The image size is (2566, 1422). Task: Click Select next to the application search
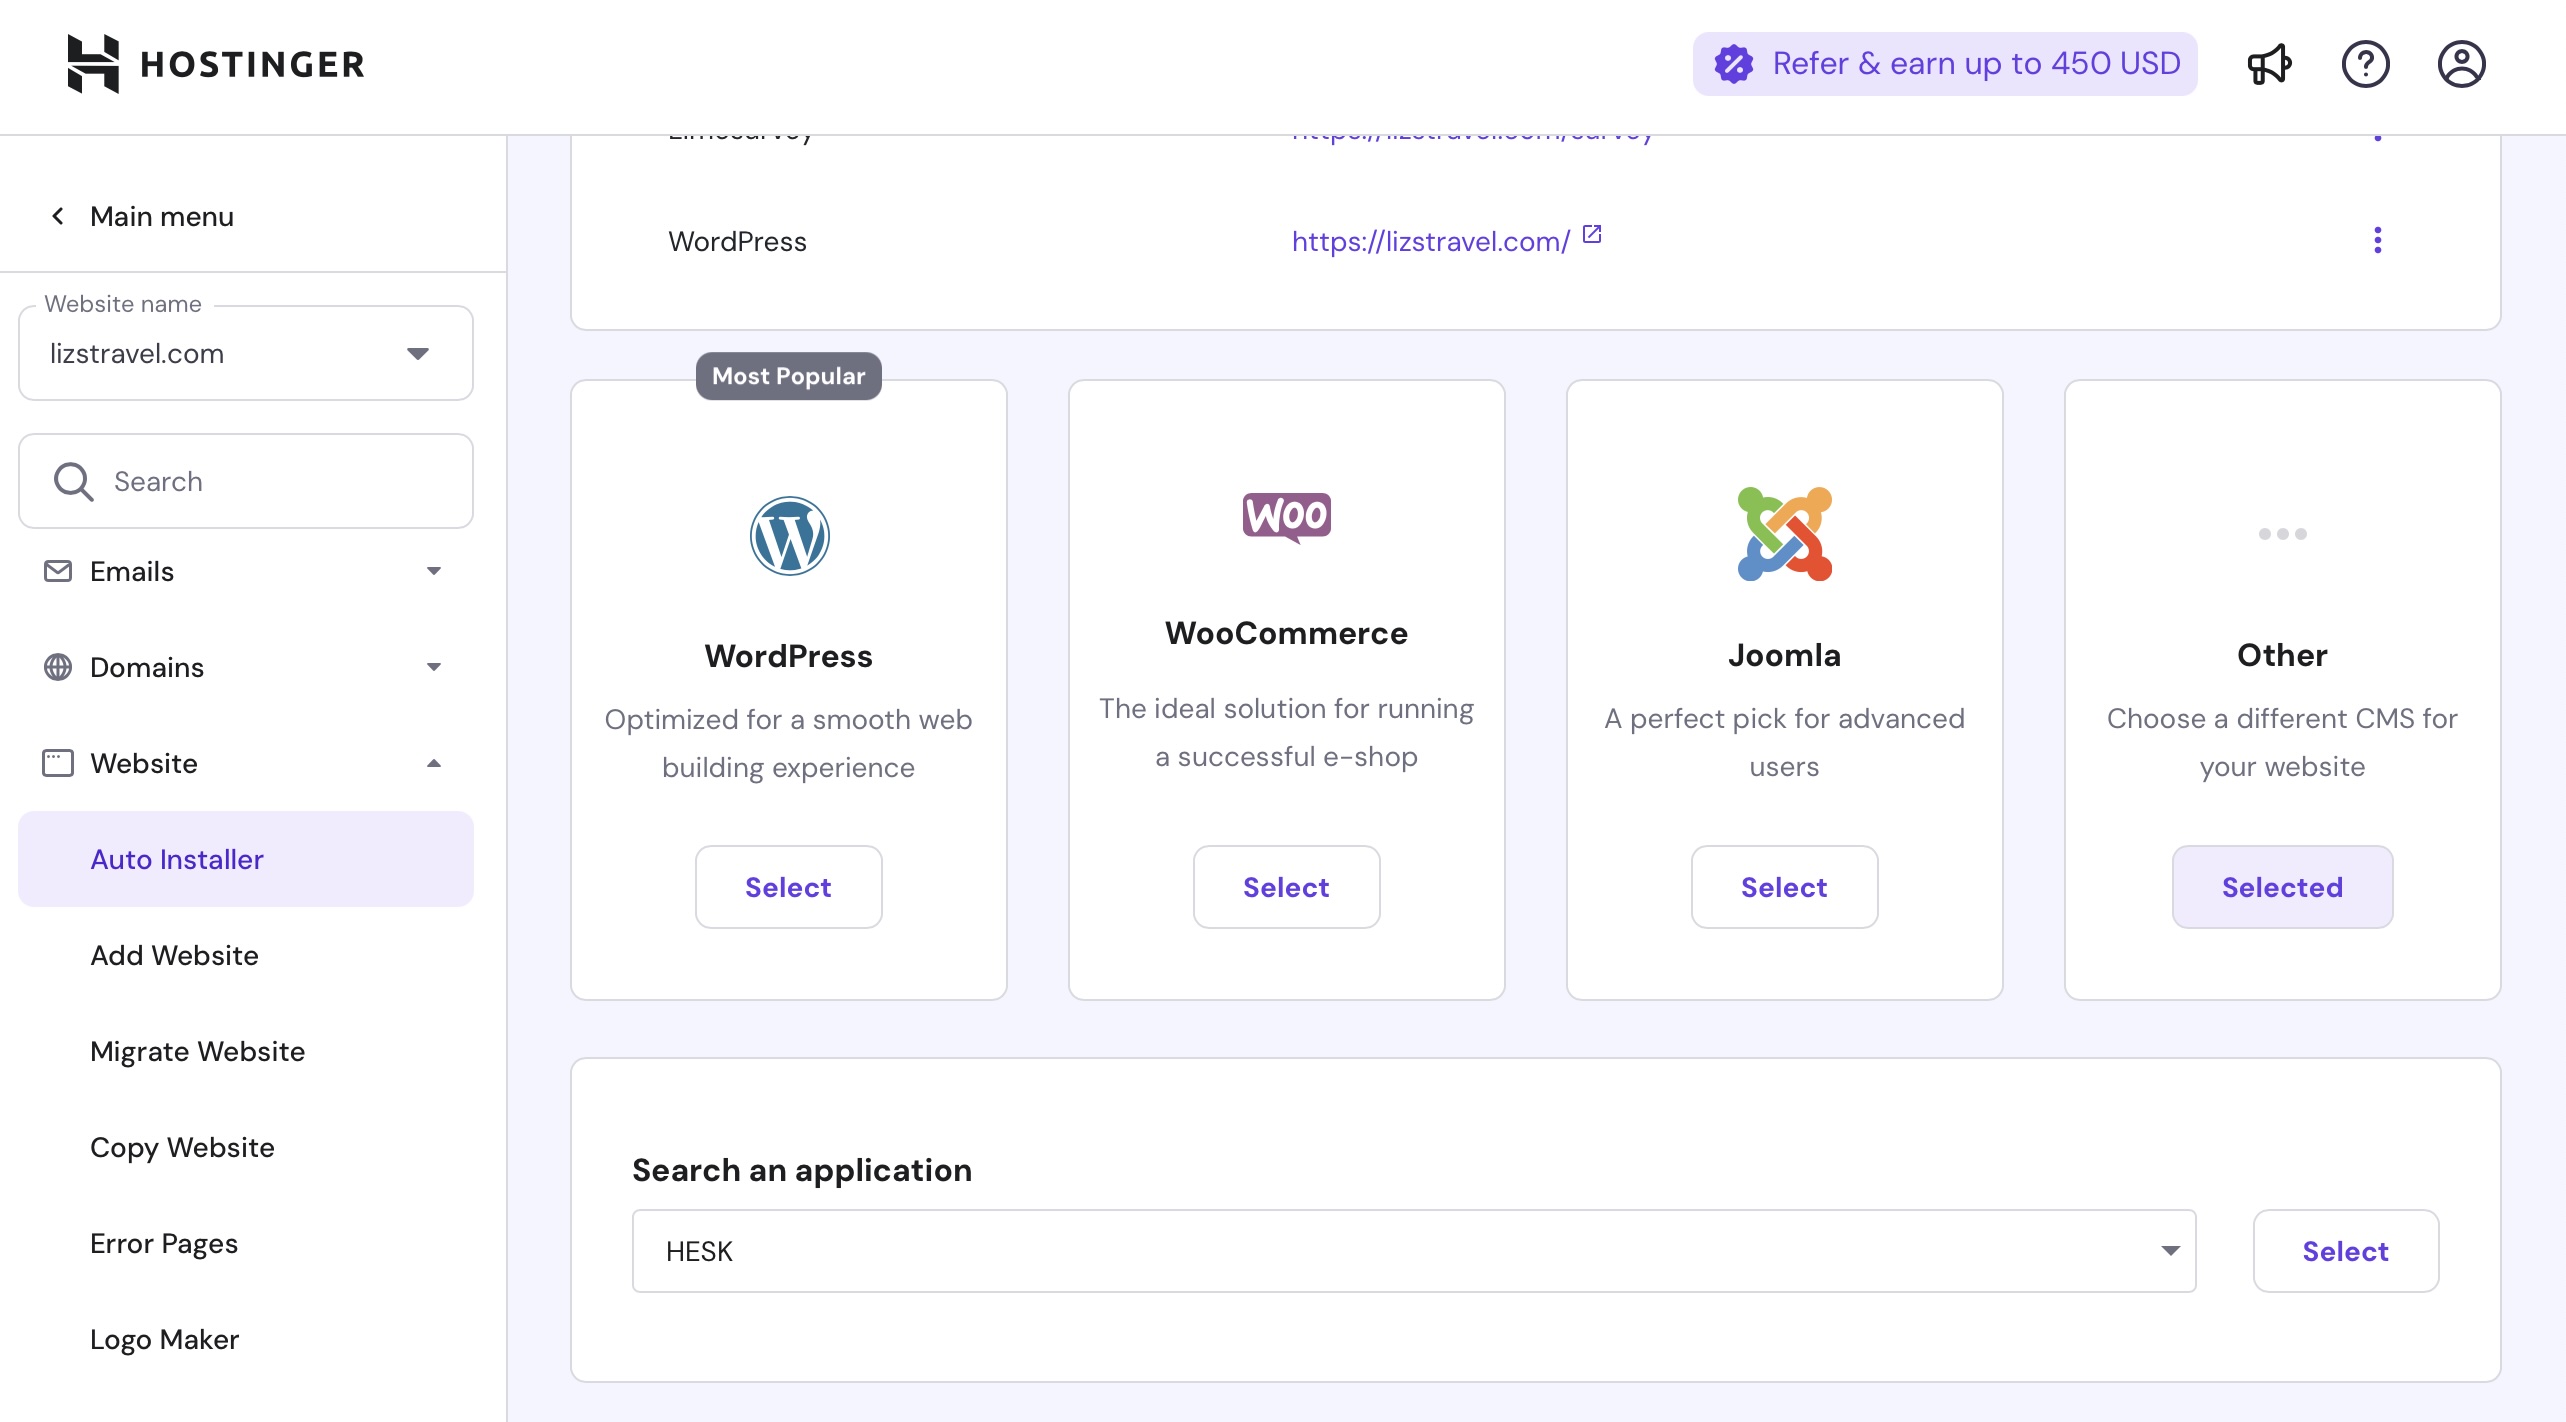tap(2345, 1251)
